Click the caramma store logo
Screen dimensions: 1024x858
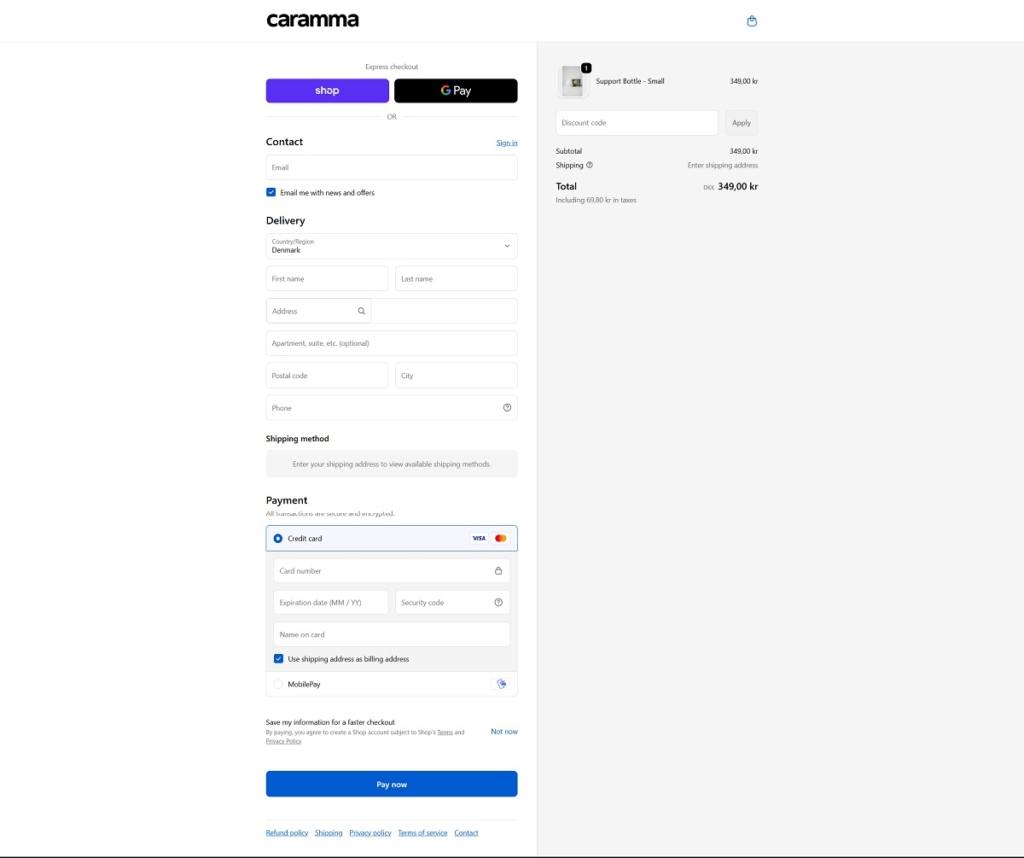click(x=312, y=20)
